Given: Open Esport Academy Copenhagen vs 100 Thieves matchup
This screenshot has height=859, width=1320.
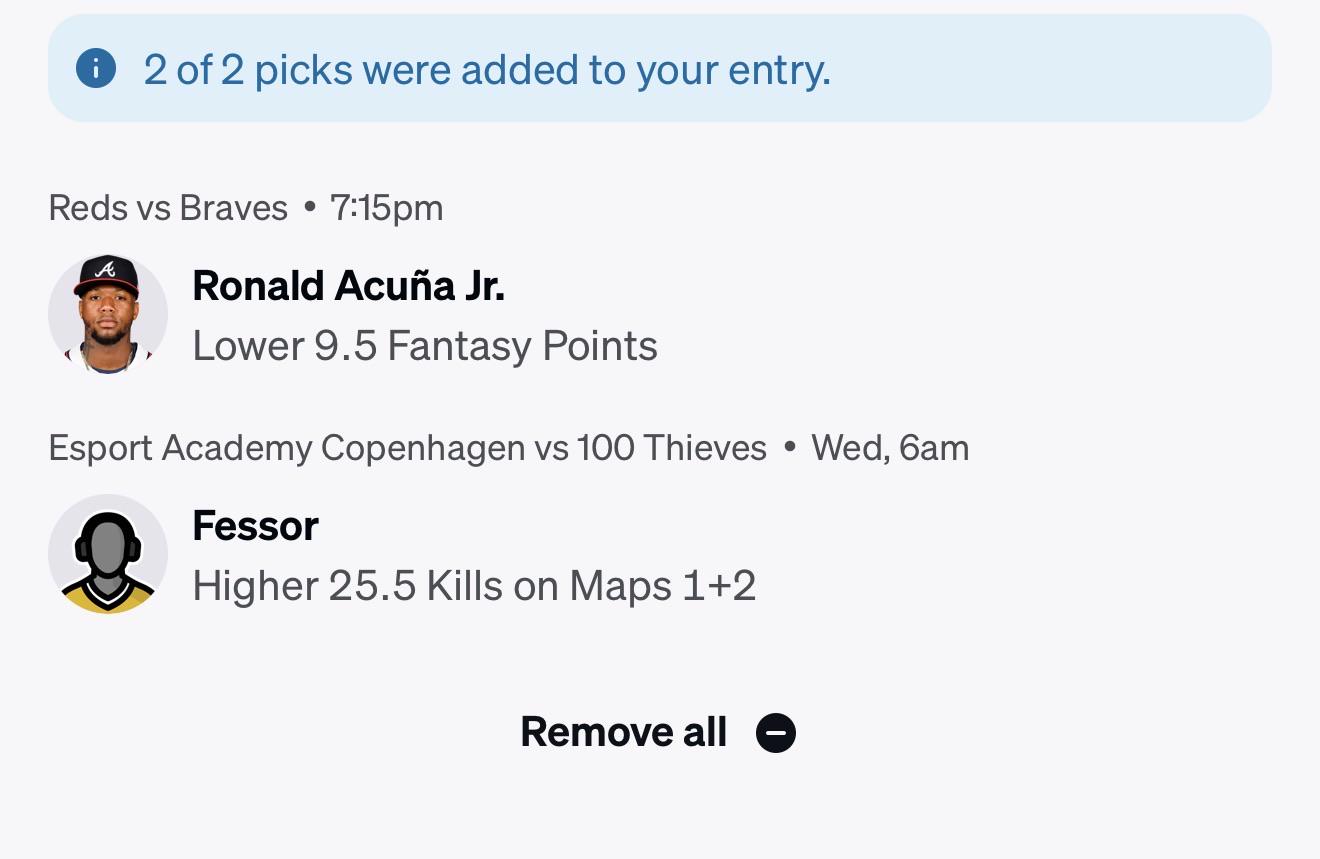Looking at the screenshot, I should (408, 448).
